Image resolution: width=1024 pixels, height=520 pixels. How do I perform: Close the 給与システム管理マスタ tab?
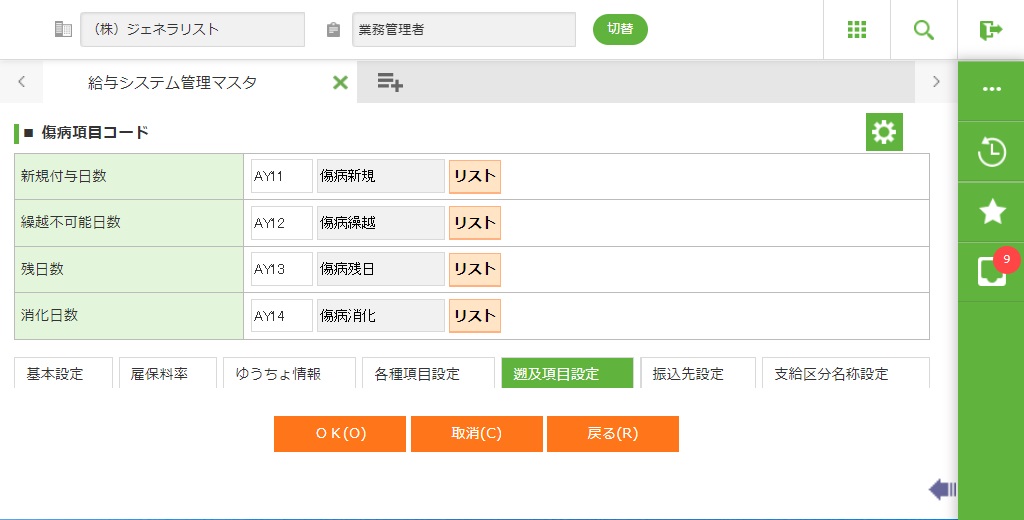tap(340, 83)
